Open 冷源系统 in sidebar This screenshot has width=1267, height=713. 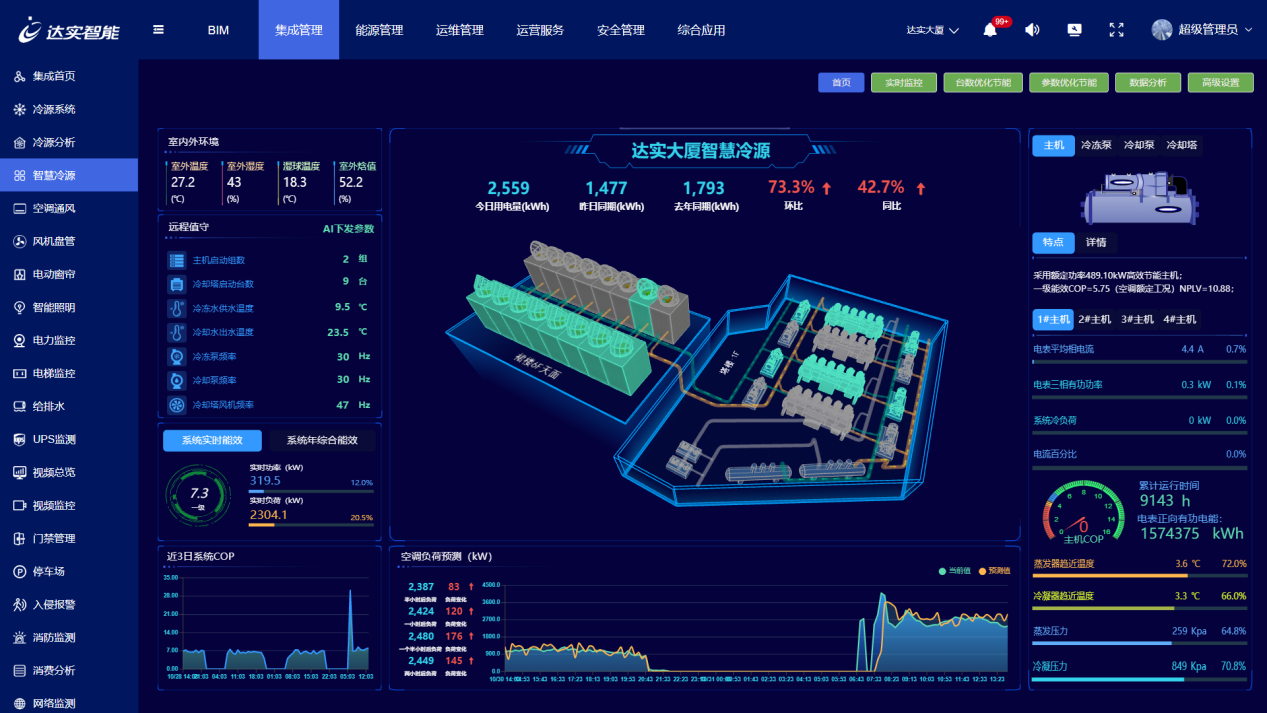tap(69, 109)
